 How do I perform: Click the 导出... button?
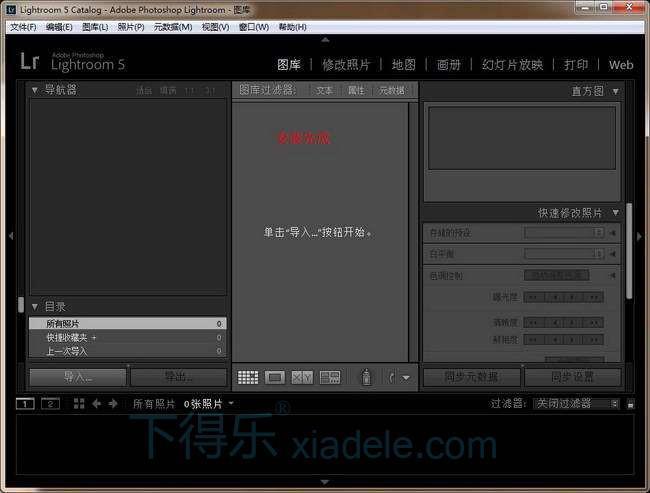[x=179, y=377]
